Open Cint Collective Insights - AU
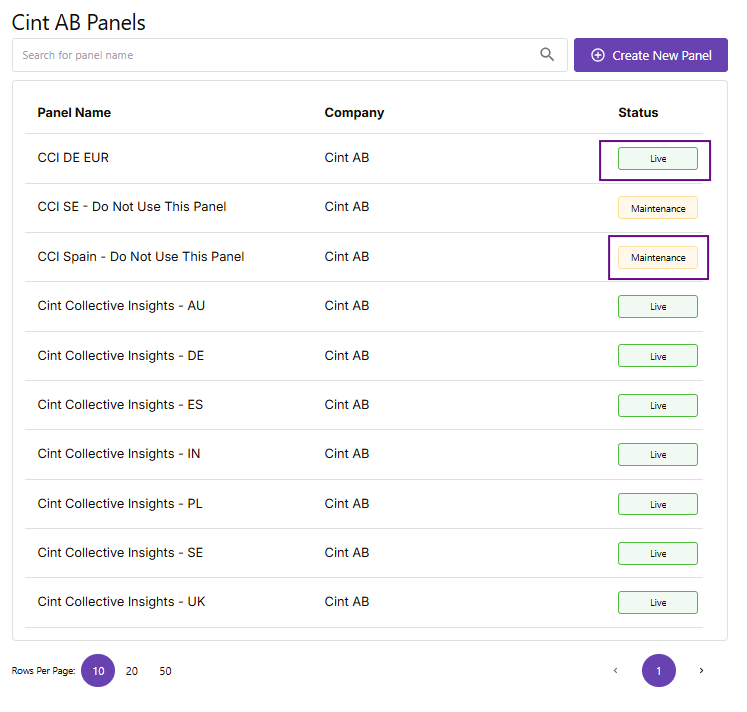 (121, 306)
